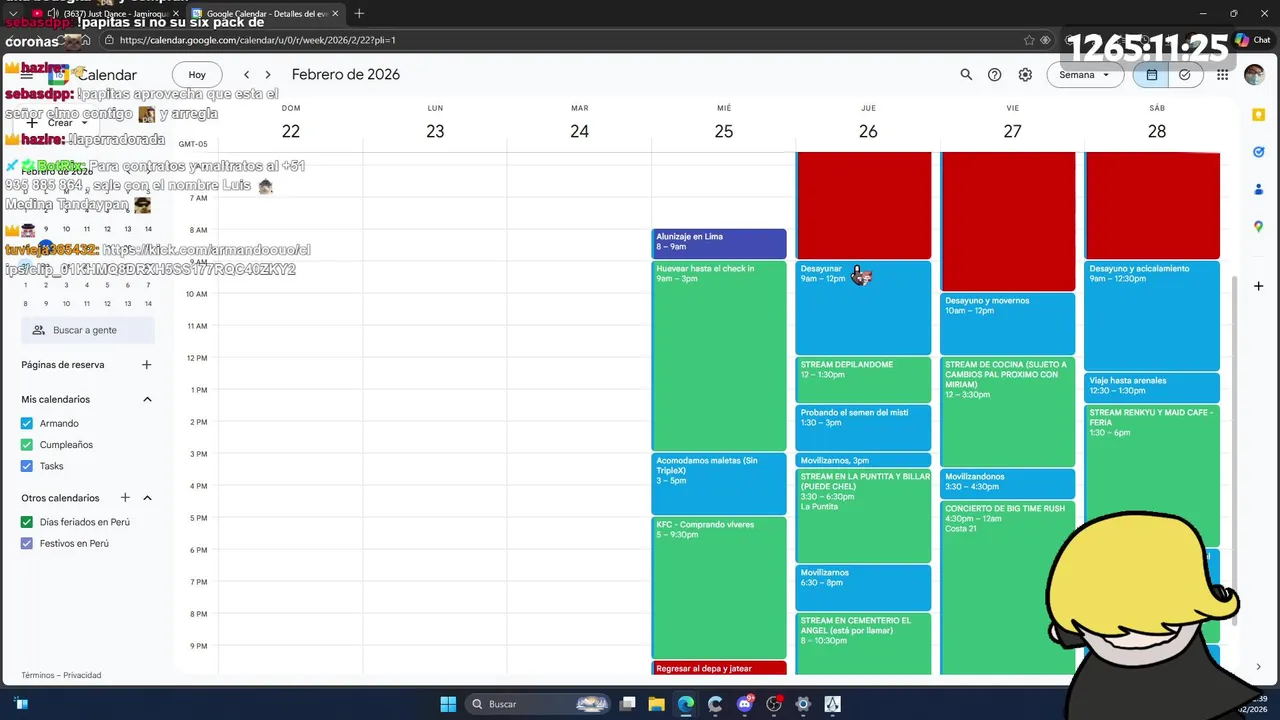
Task: Open the Help question mark menu
Action: [x=995, y=75]
